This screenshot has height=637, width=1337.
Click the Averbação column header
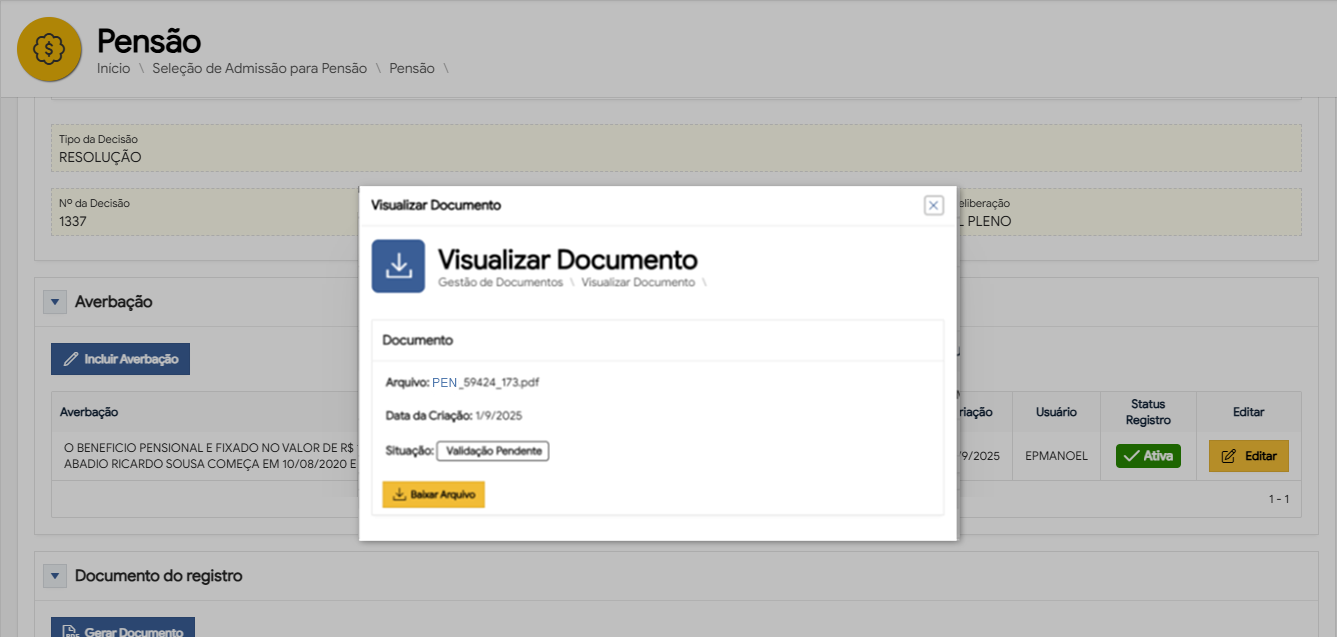[x=89, y=412]
